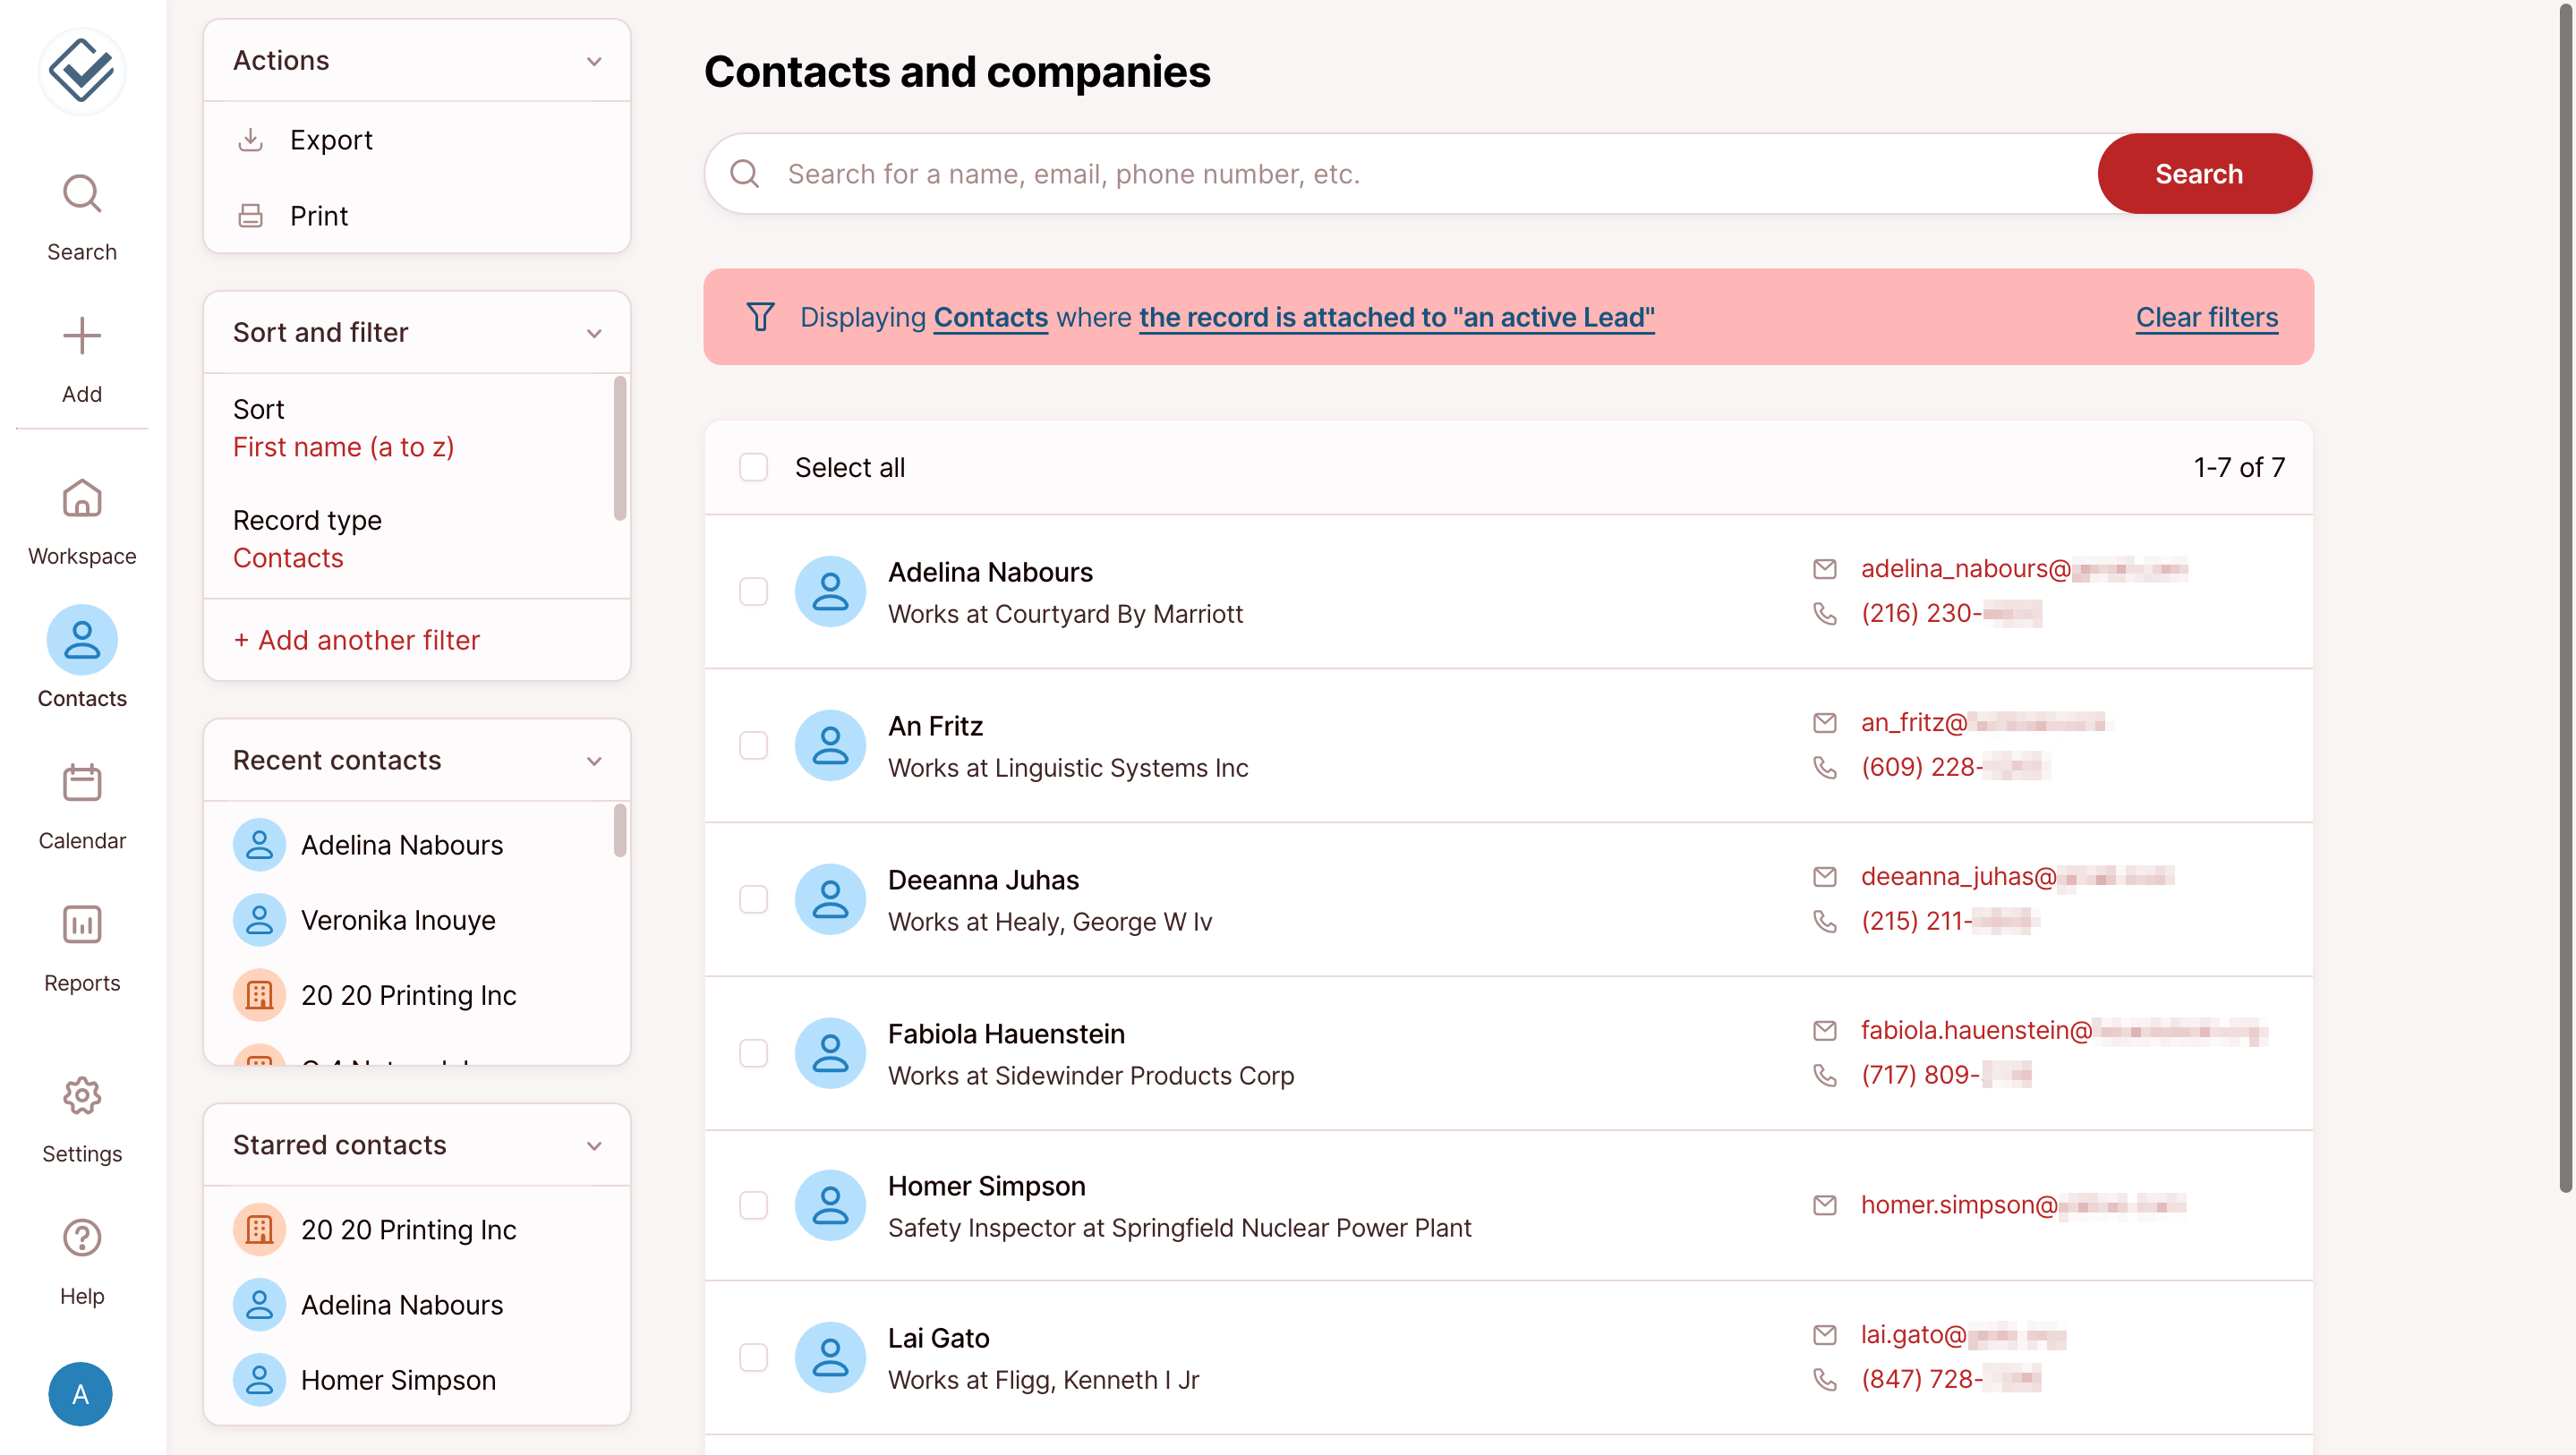2576x1455 pixels.
Task: Collapse the Starred contacts section
Action: pyautogui.click(x=595, y=1145)
